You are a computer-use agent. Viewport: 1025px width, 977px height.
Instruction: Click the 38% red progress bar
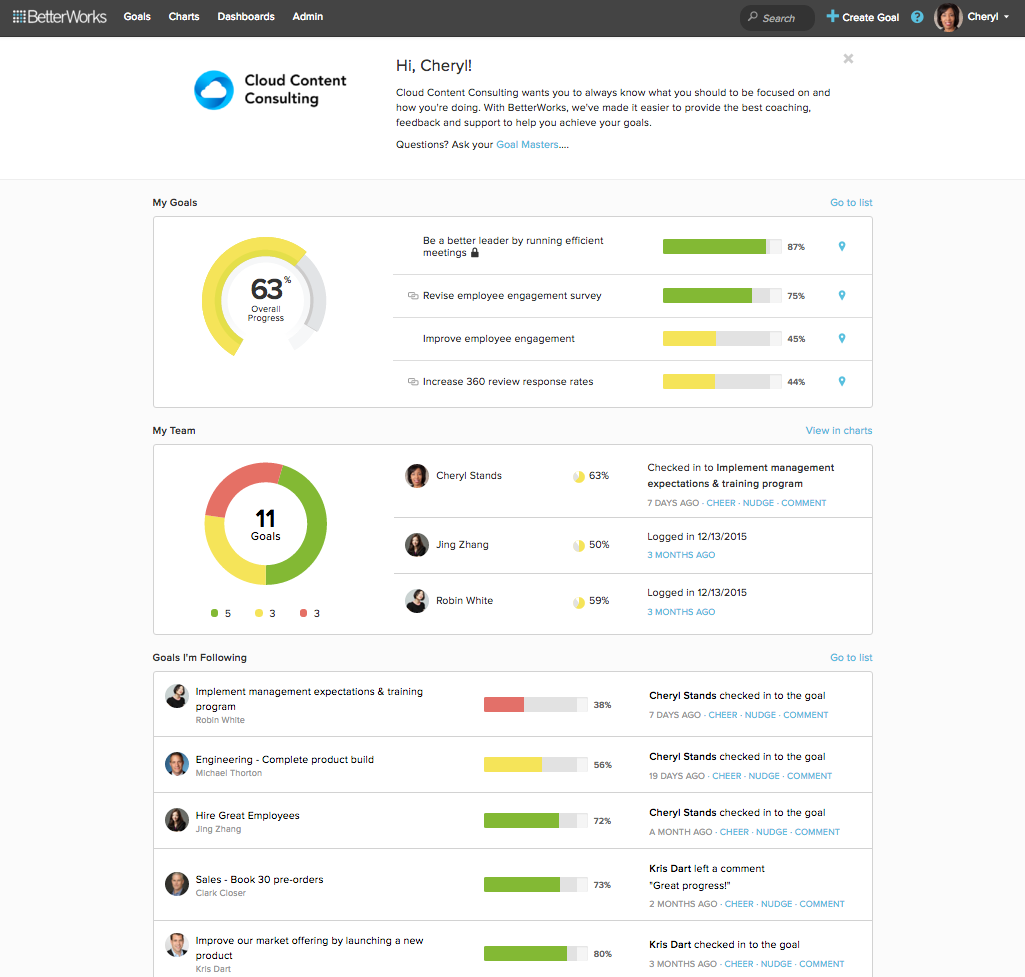coord(535,704)
